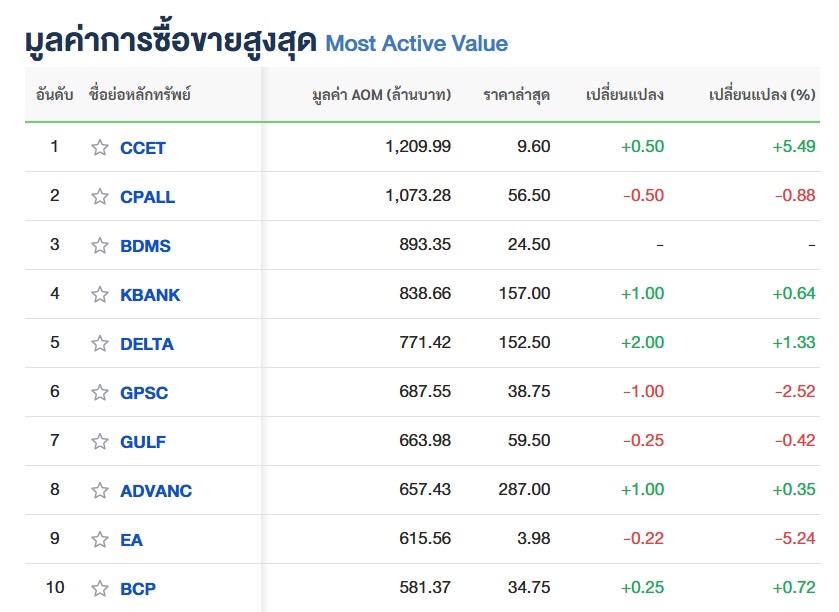Toggle favorite star for GULF
839x612 pixels.
pos(100,441)
